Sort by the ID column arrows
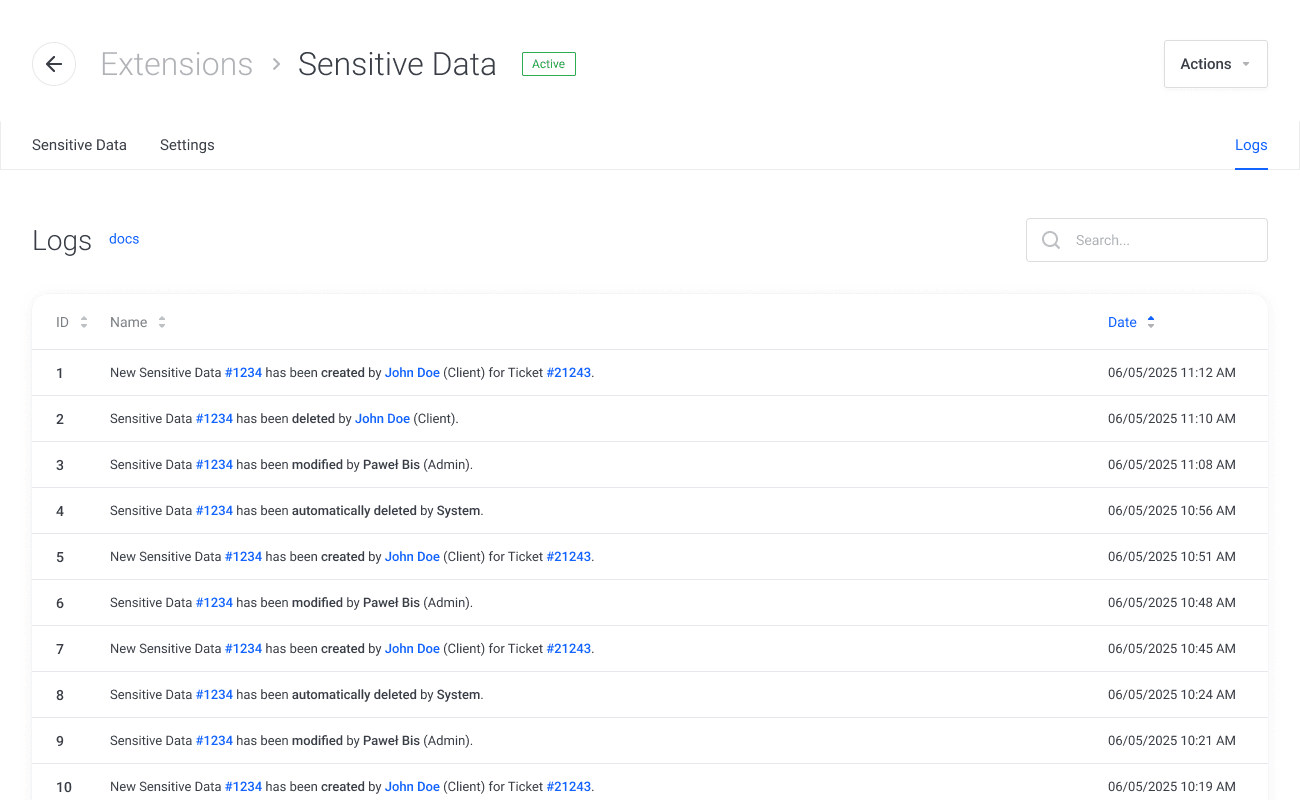The image size is (1300, 800). 84,322
